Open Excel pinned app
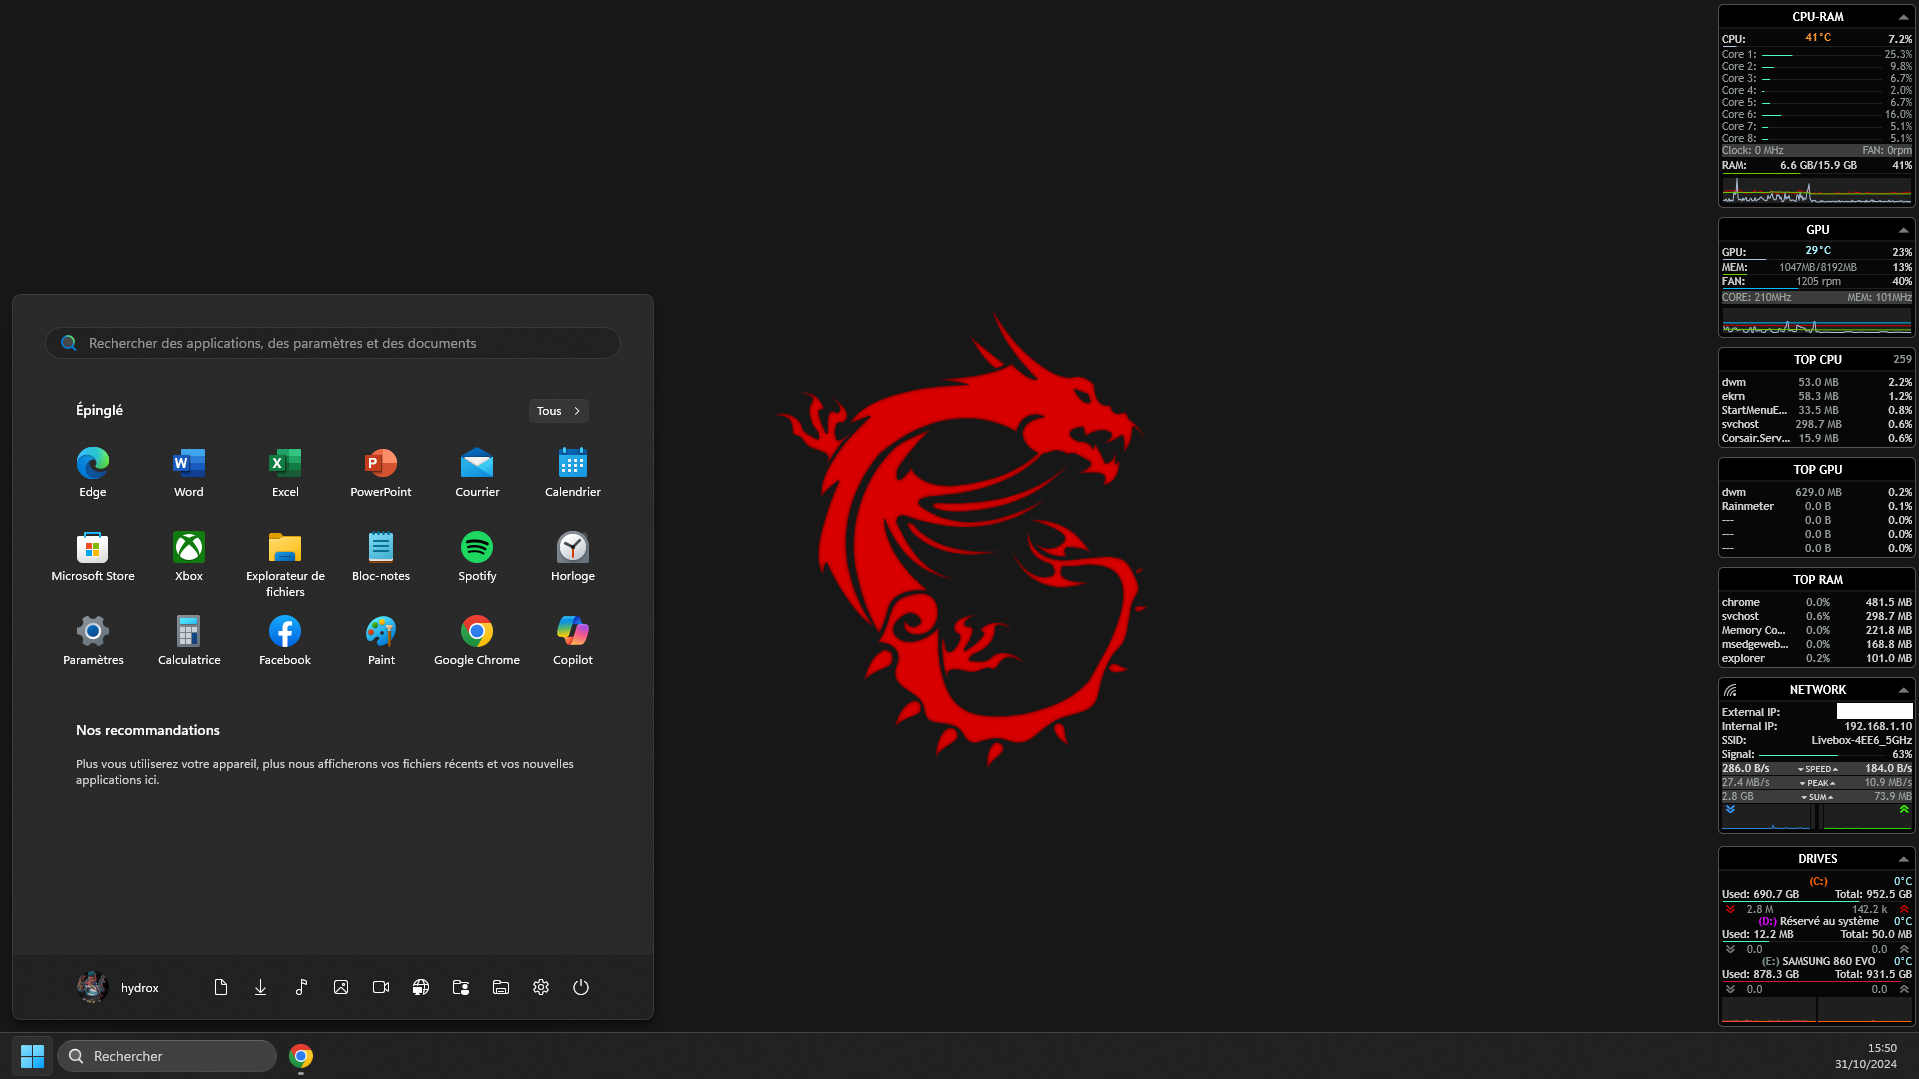Image resolution: width=1919 pixels, height=1079 pixels. tap(285, 472)
